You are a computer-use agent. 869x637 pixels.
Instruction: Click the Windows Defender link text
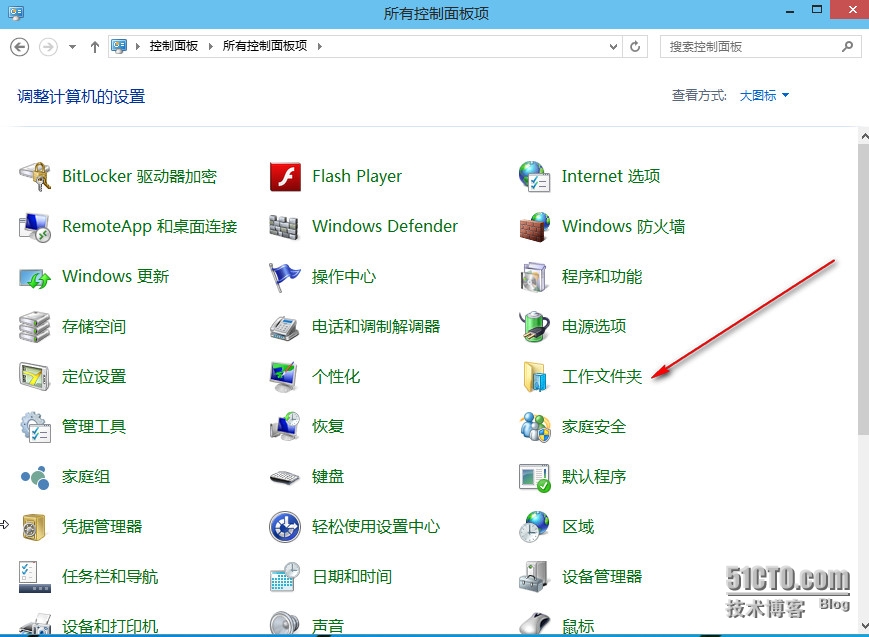[385, 226]
